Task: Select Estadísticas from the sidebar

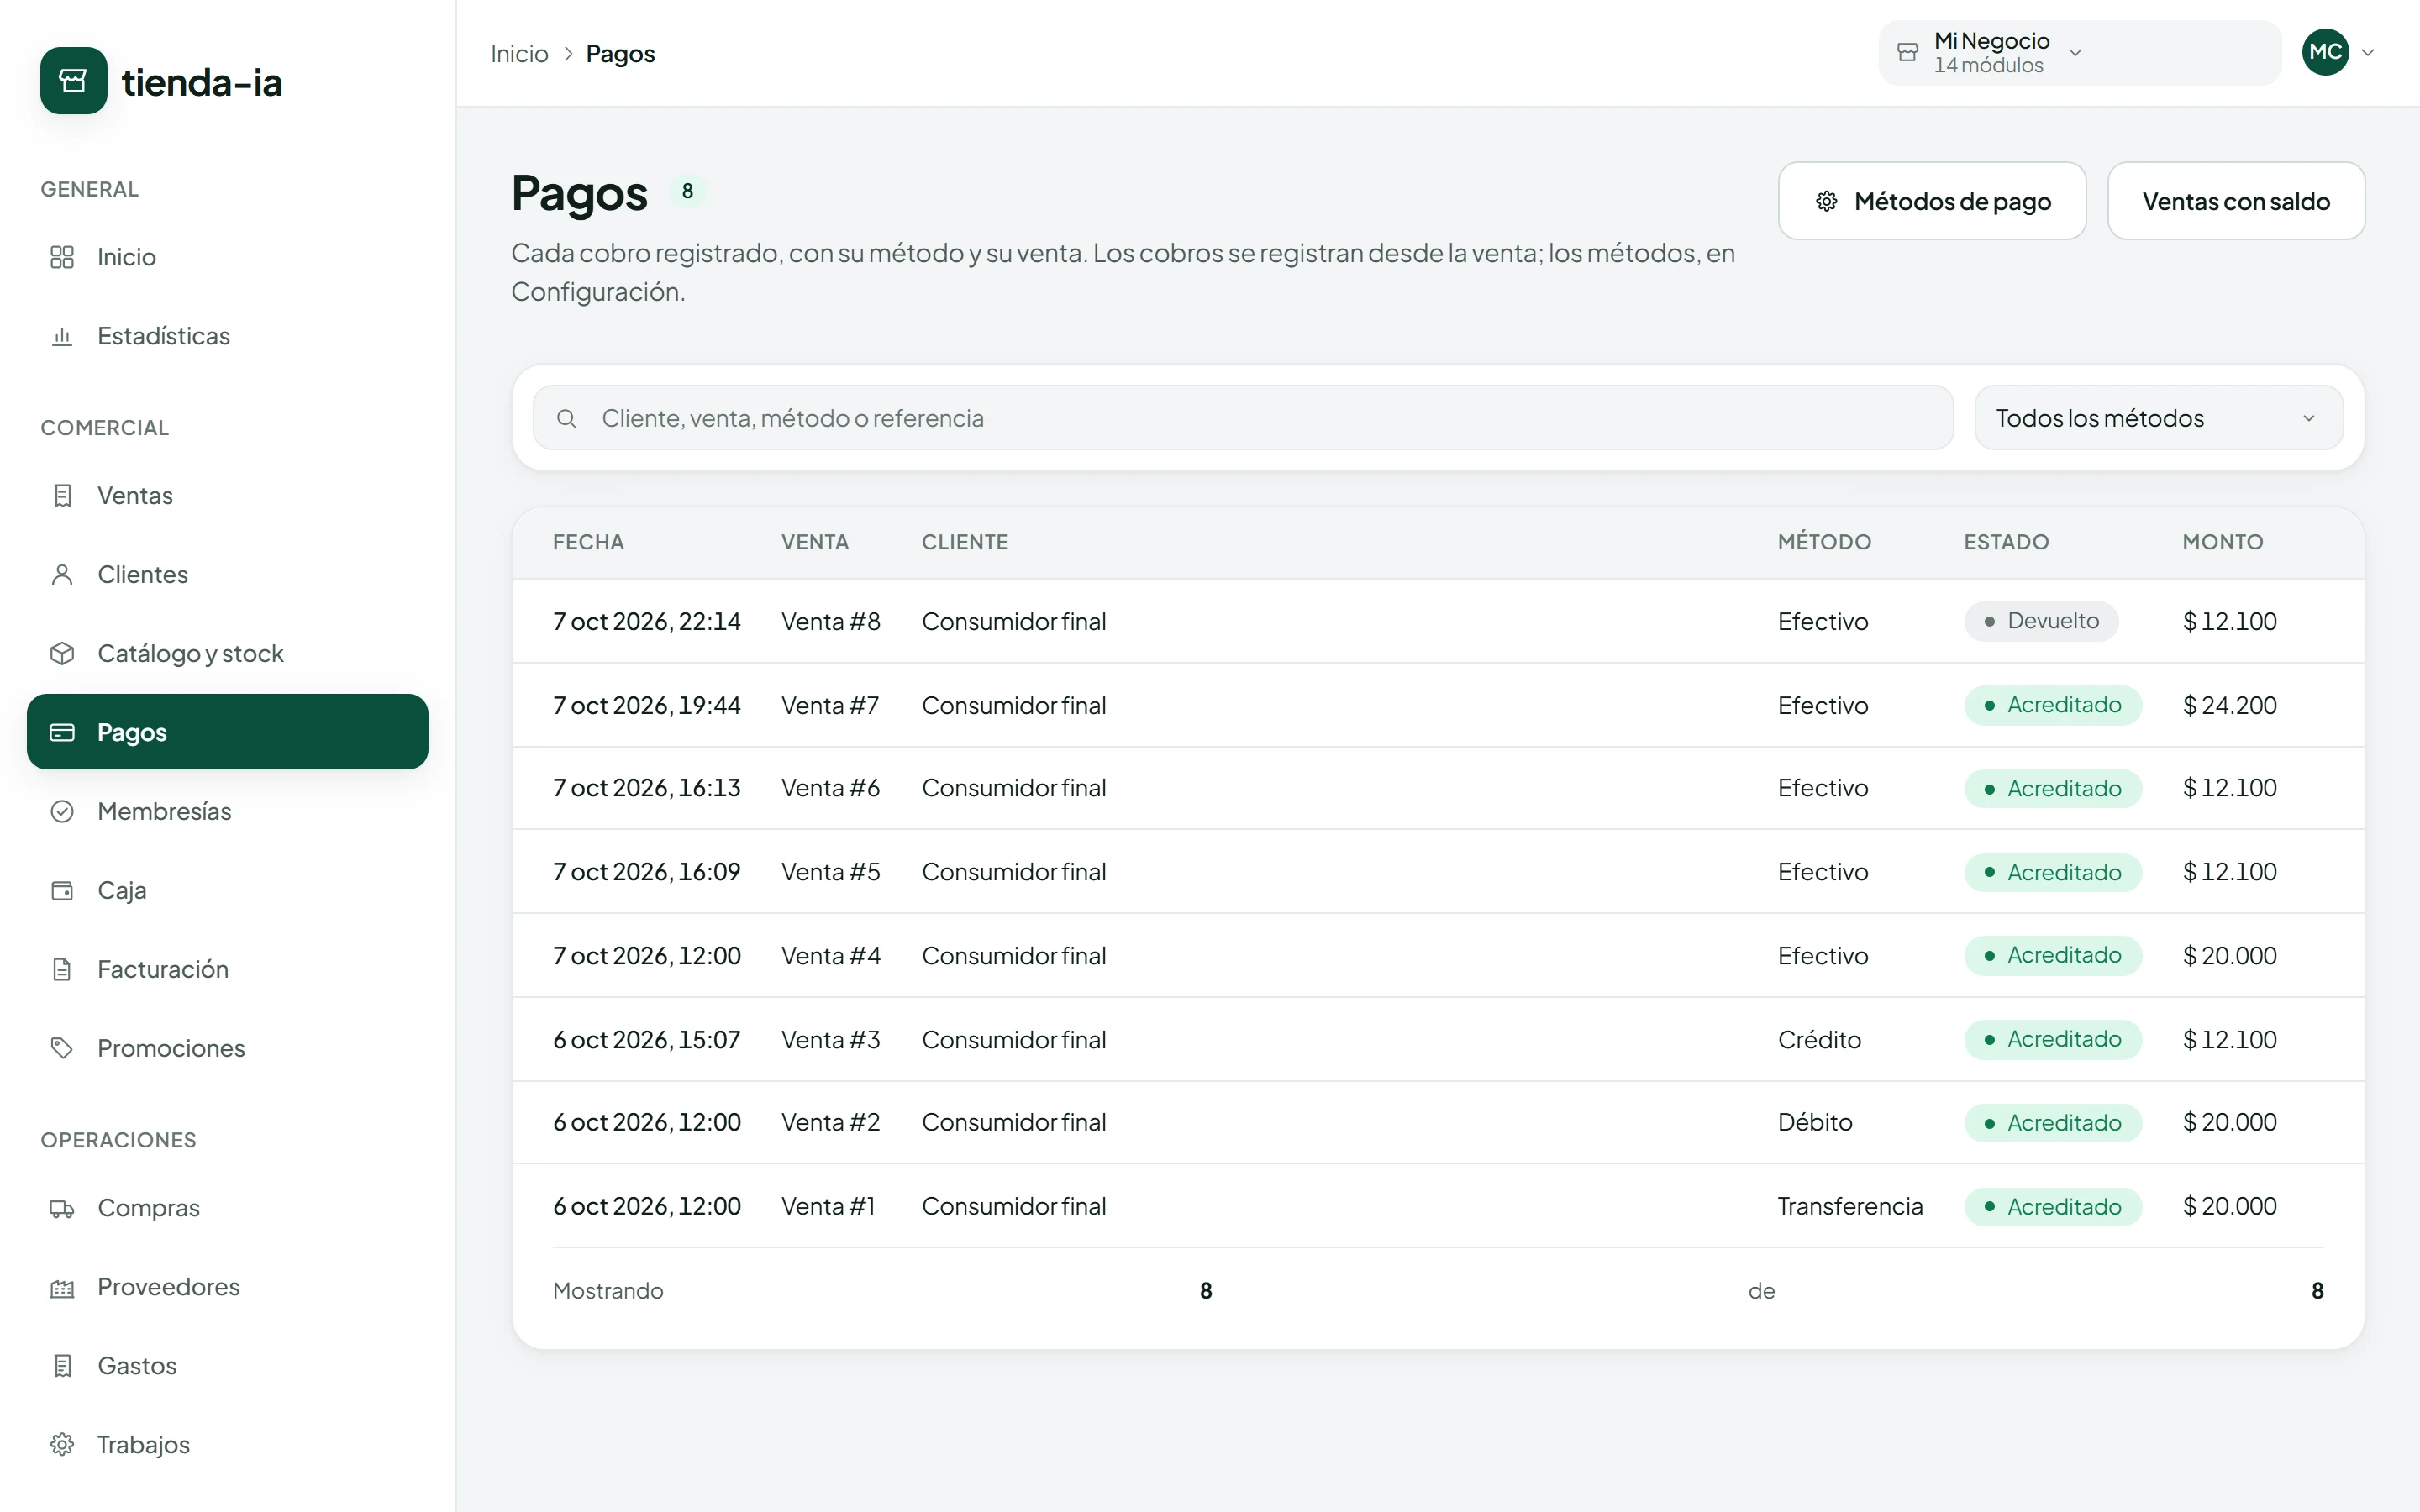Action: (x=228, y=336)
